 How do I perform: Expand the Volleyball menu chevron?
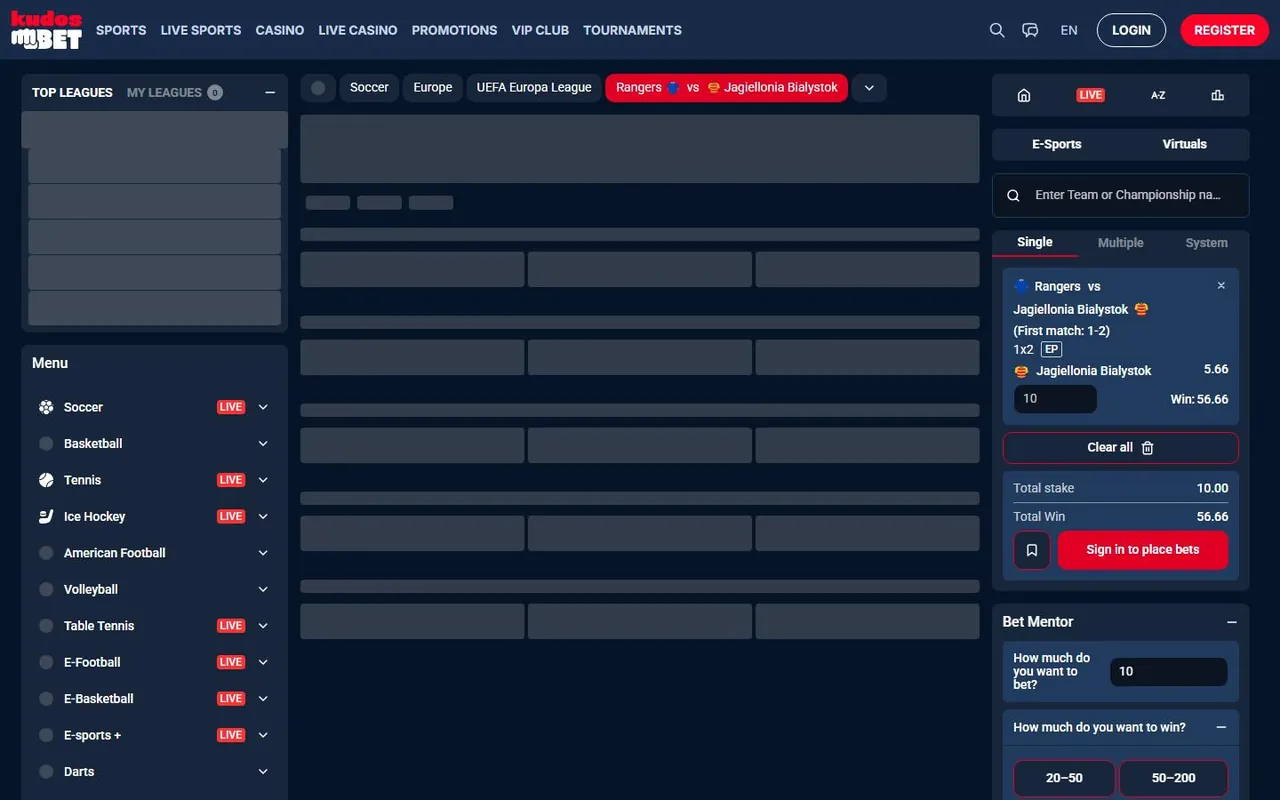click(263, 589)
